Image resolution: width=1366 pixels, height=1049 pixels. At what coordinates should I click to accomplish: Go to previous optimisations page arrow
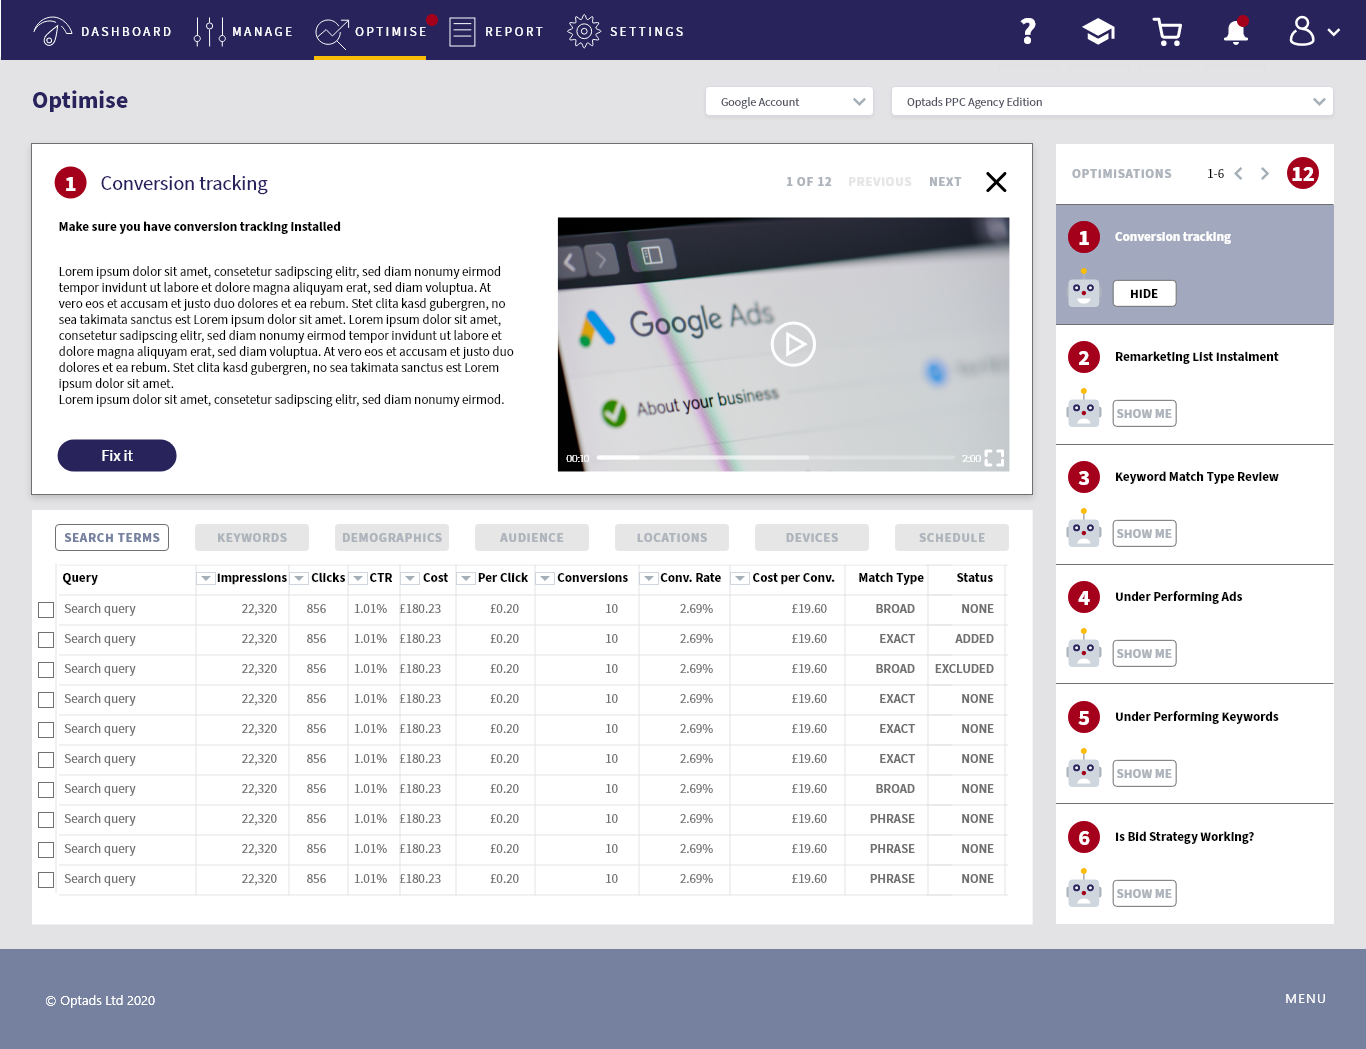pyautogui.click(x=1238, y=174)
